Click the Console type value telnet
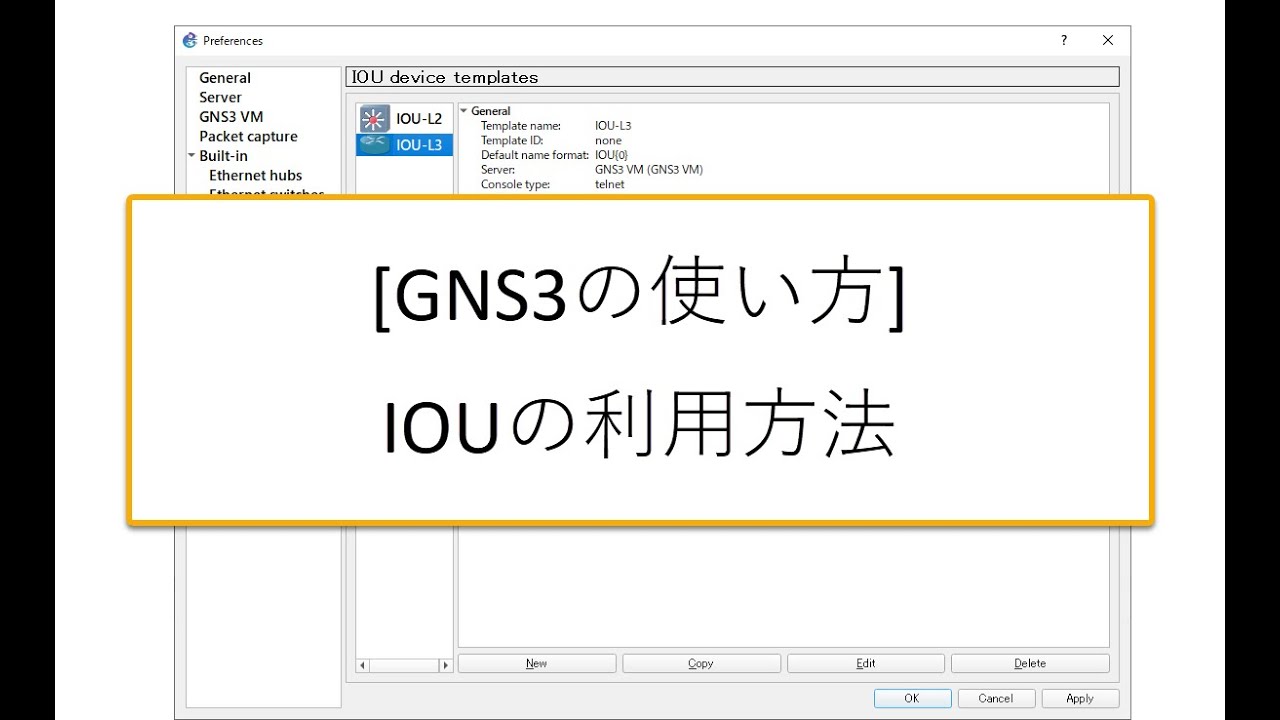Image resolution: width=1280 pixels, height=720 pixels. tap(609, 184)
